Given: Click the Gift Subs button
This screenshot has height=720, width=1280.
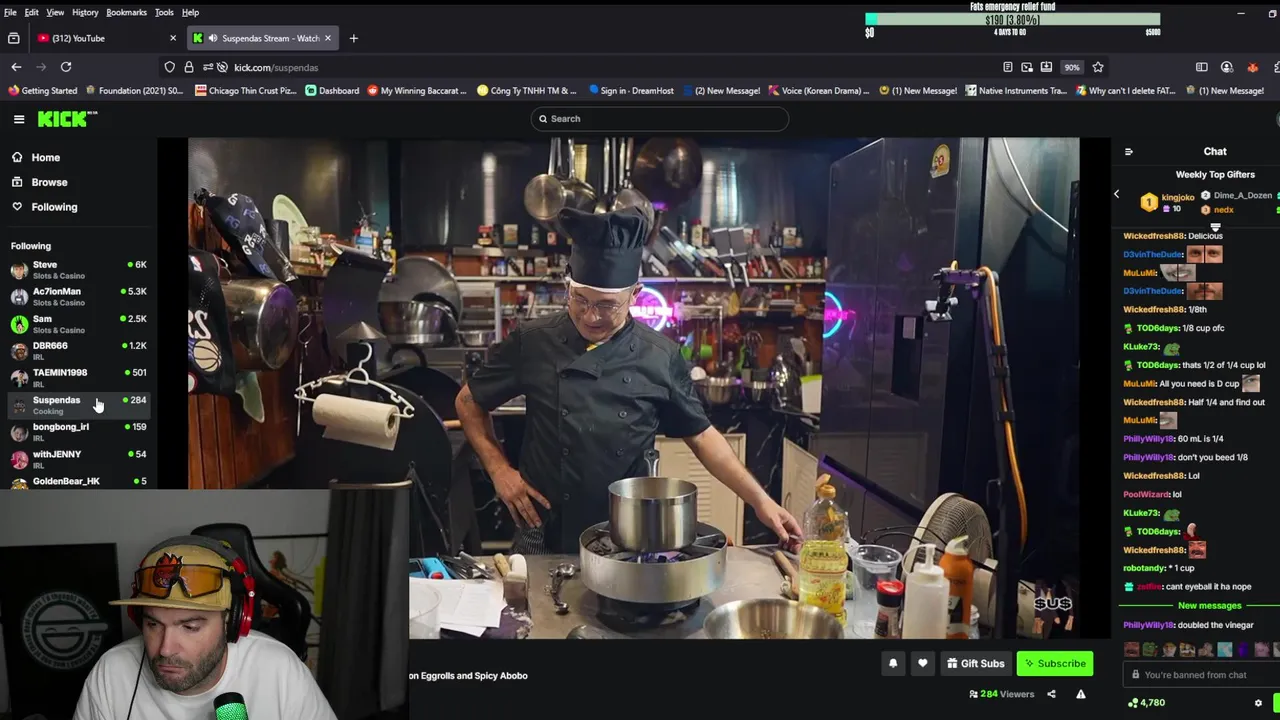Looking at the screenshot, I should coord(976,663).
